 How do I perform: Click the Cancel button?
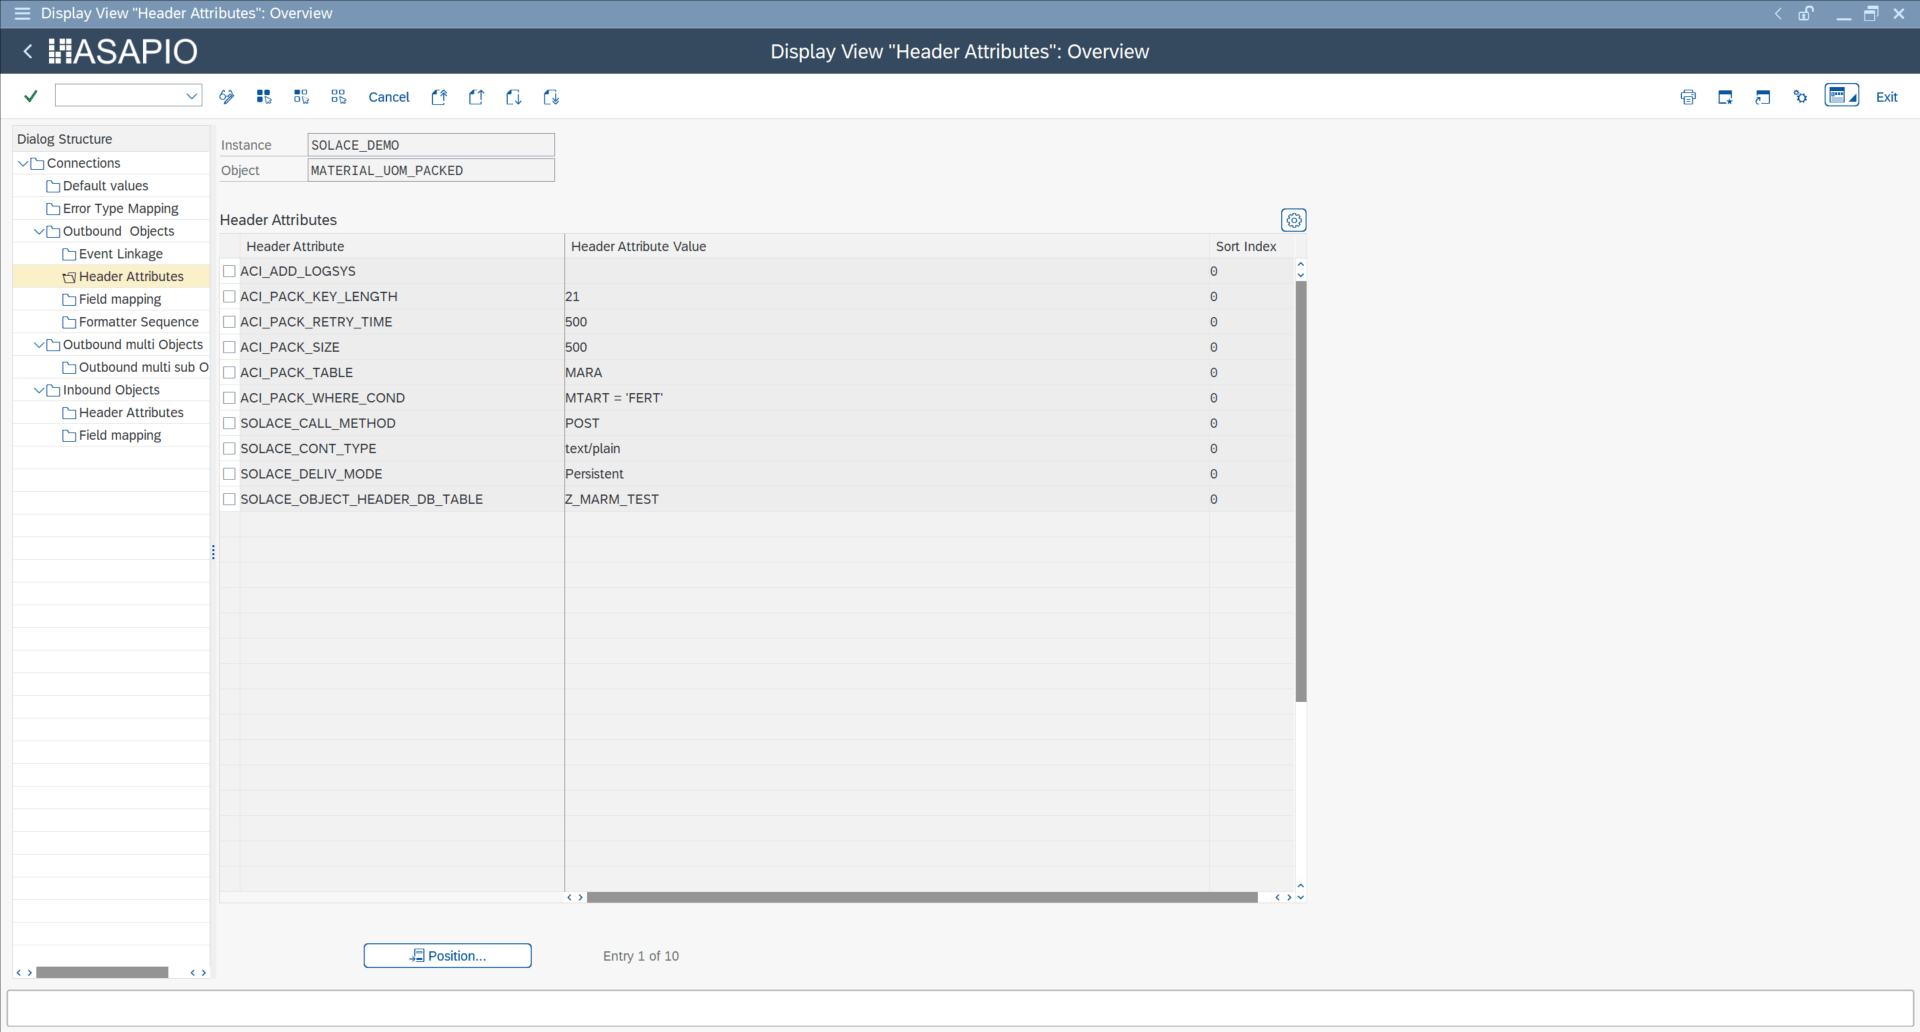click(x=389, y=97)
